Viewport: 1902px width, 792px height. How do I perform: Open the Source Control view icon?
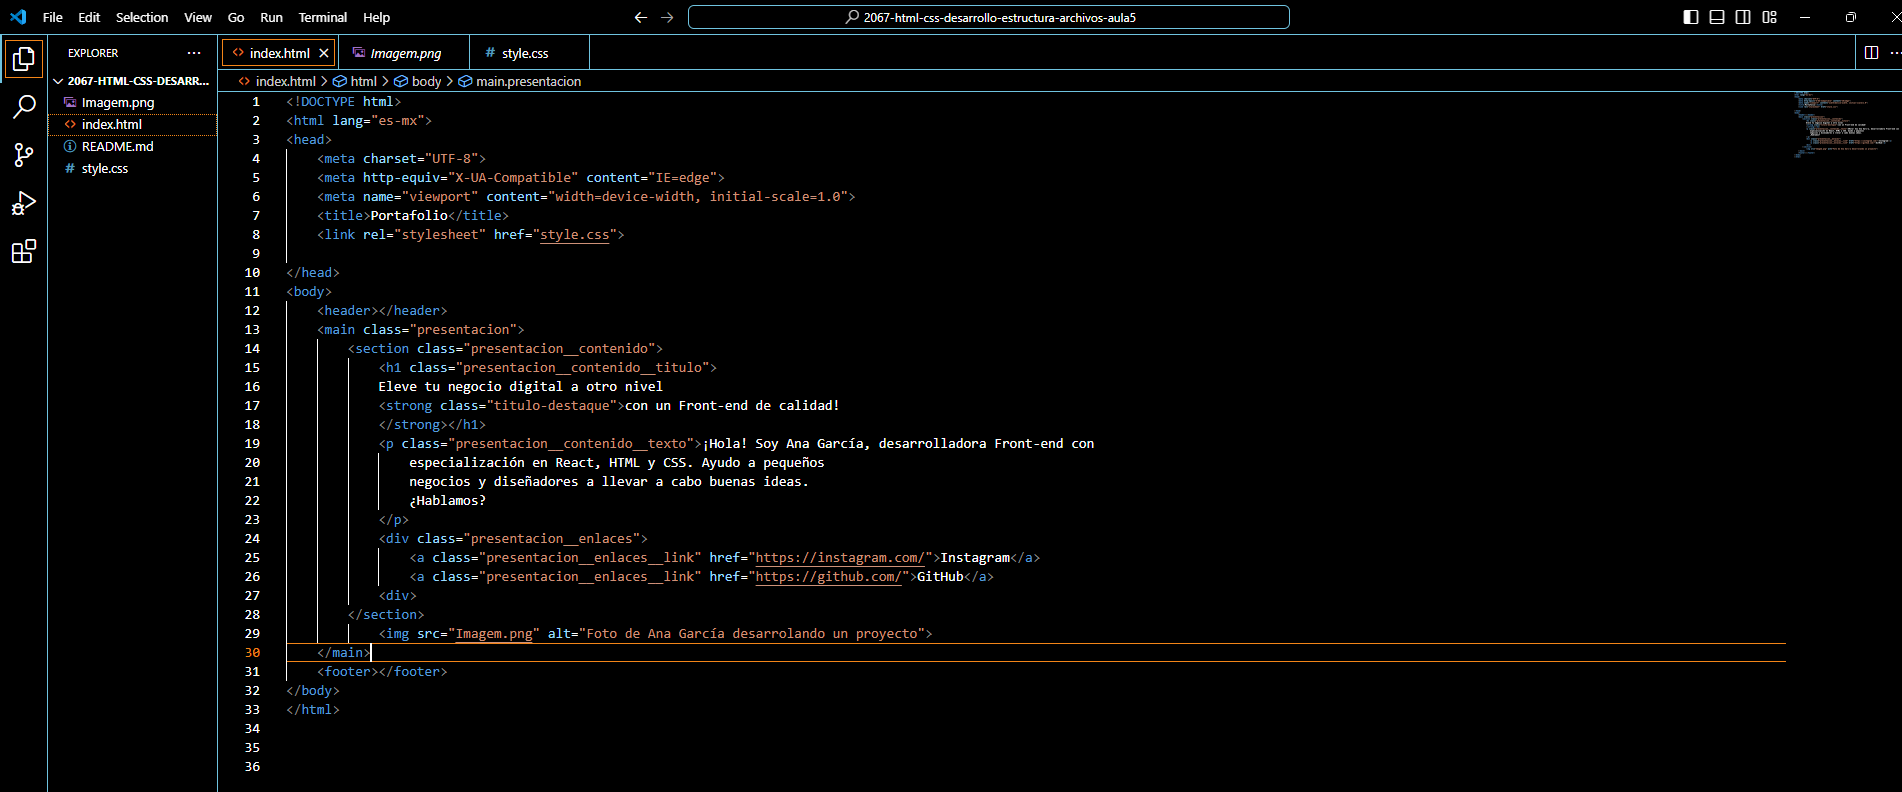(24, 155)
